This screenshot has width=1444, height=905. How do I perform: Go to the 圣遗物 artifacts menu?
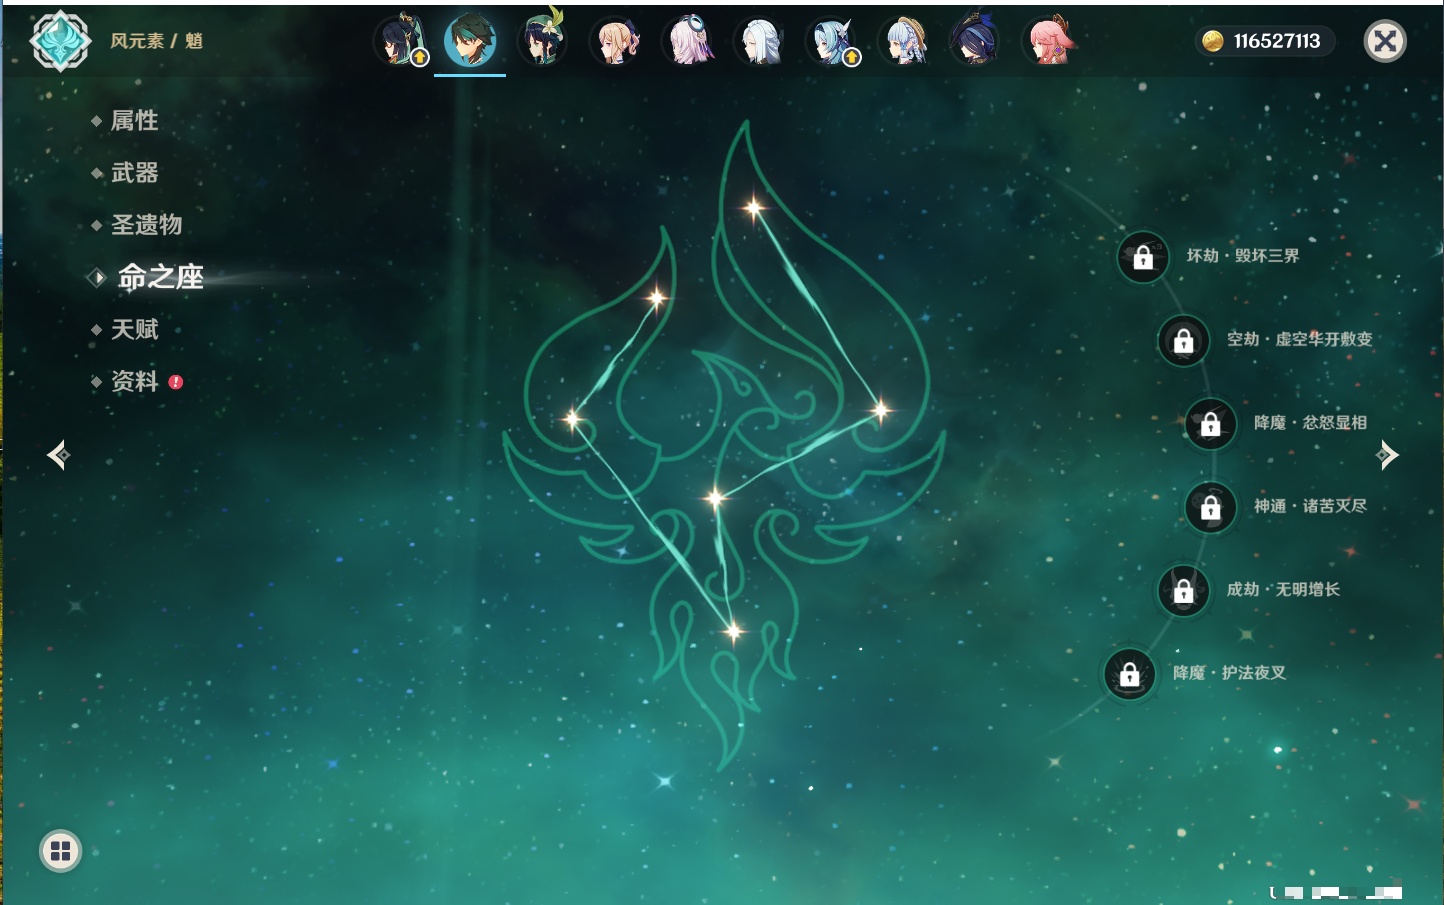pos(146,225)
